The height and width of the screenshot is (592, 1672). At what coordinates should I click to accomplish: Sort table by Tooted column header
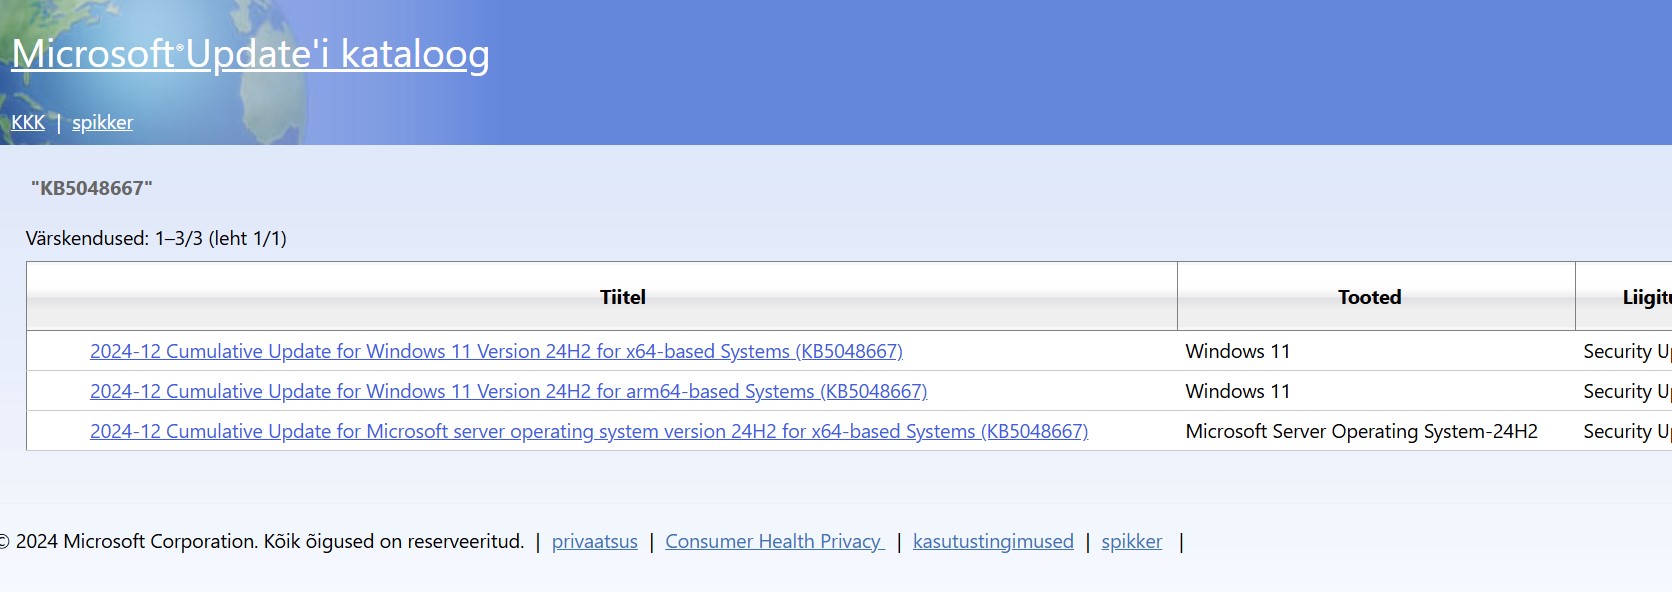(x=1369, y=297)
